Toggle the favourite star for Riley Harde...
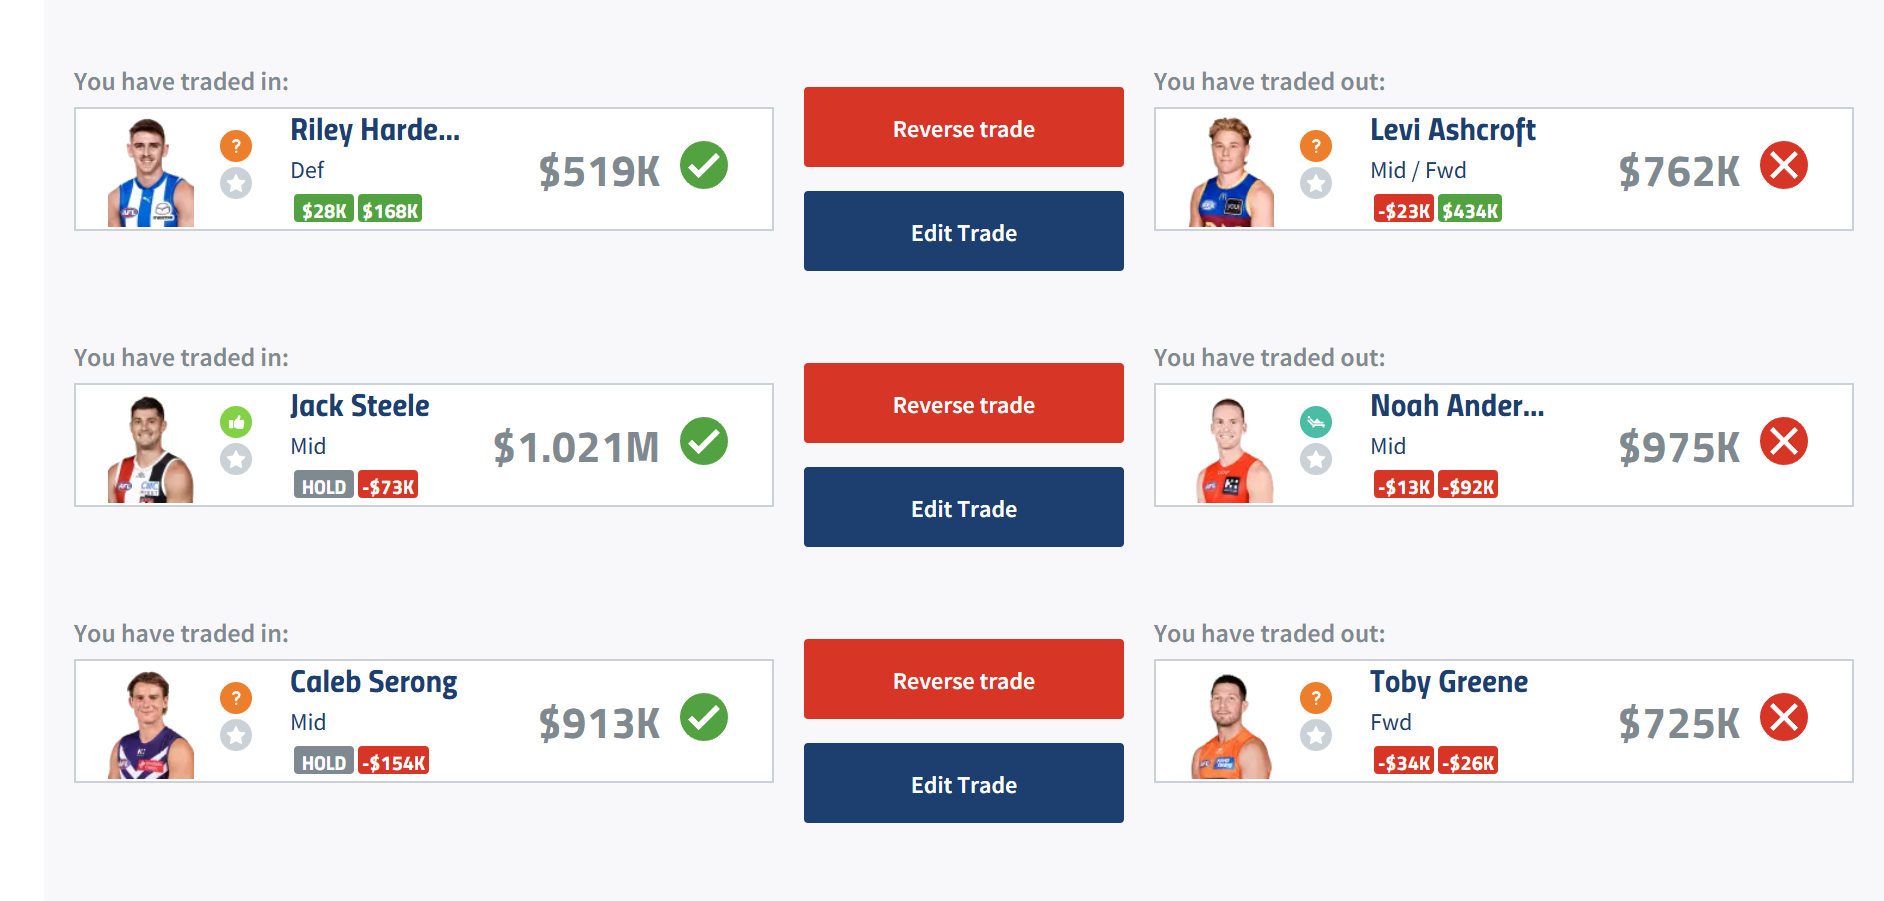This screenshot has width=1884, height=901. [236, 183]
